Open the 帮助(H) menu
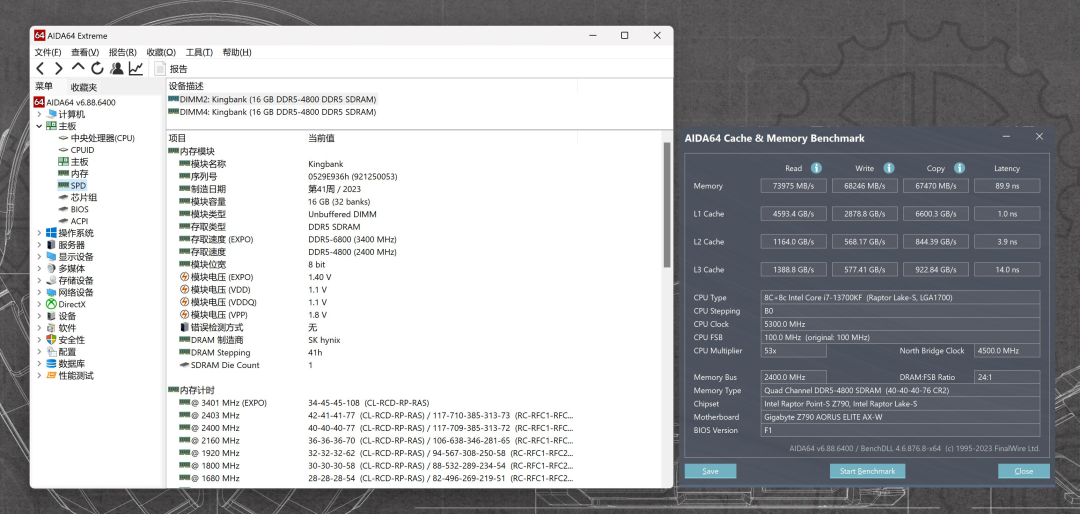The width and height of the screenshot is (1080, 514). 237,52
